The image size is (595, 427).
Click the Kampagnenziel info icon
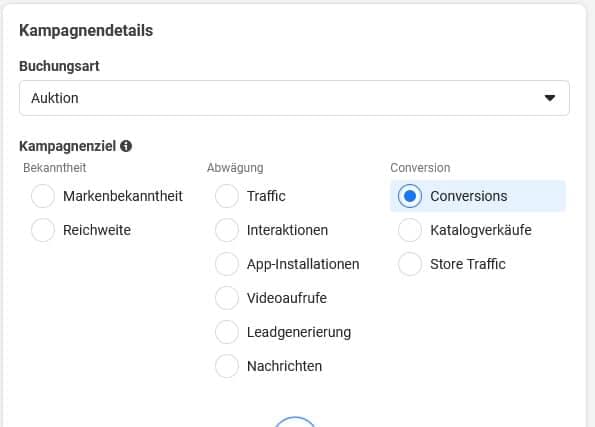click(126, 146)
